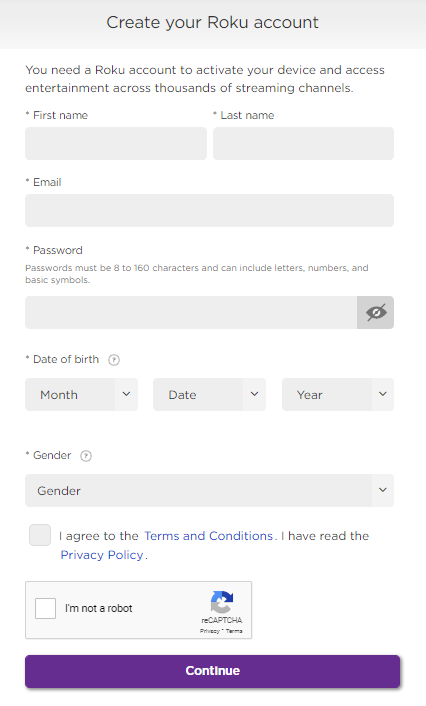Click the reCAPTCHA logo icon
This screenshot has width=426, height=706.
222,602
